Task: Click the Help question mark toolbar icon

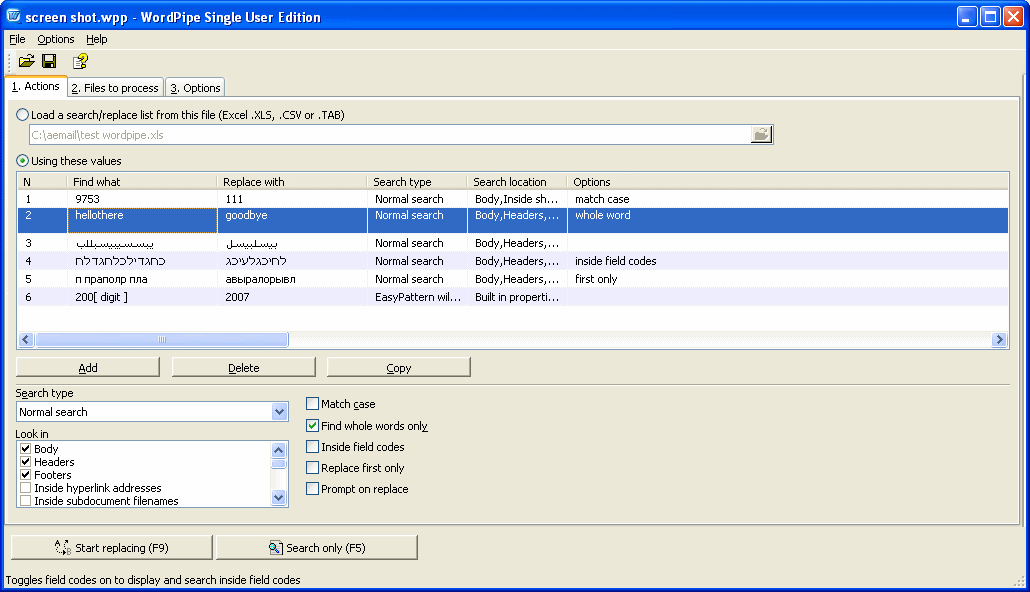Action: pyautogui.click(x=80, y=62)
